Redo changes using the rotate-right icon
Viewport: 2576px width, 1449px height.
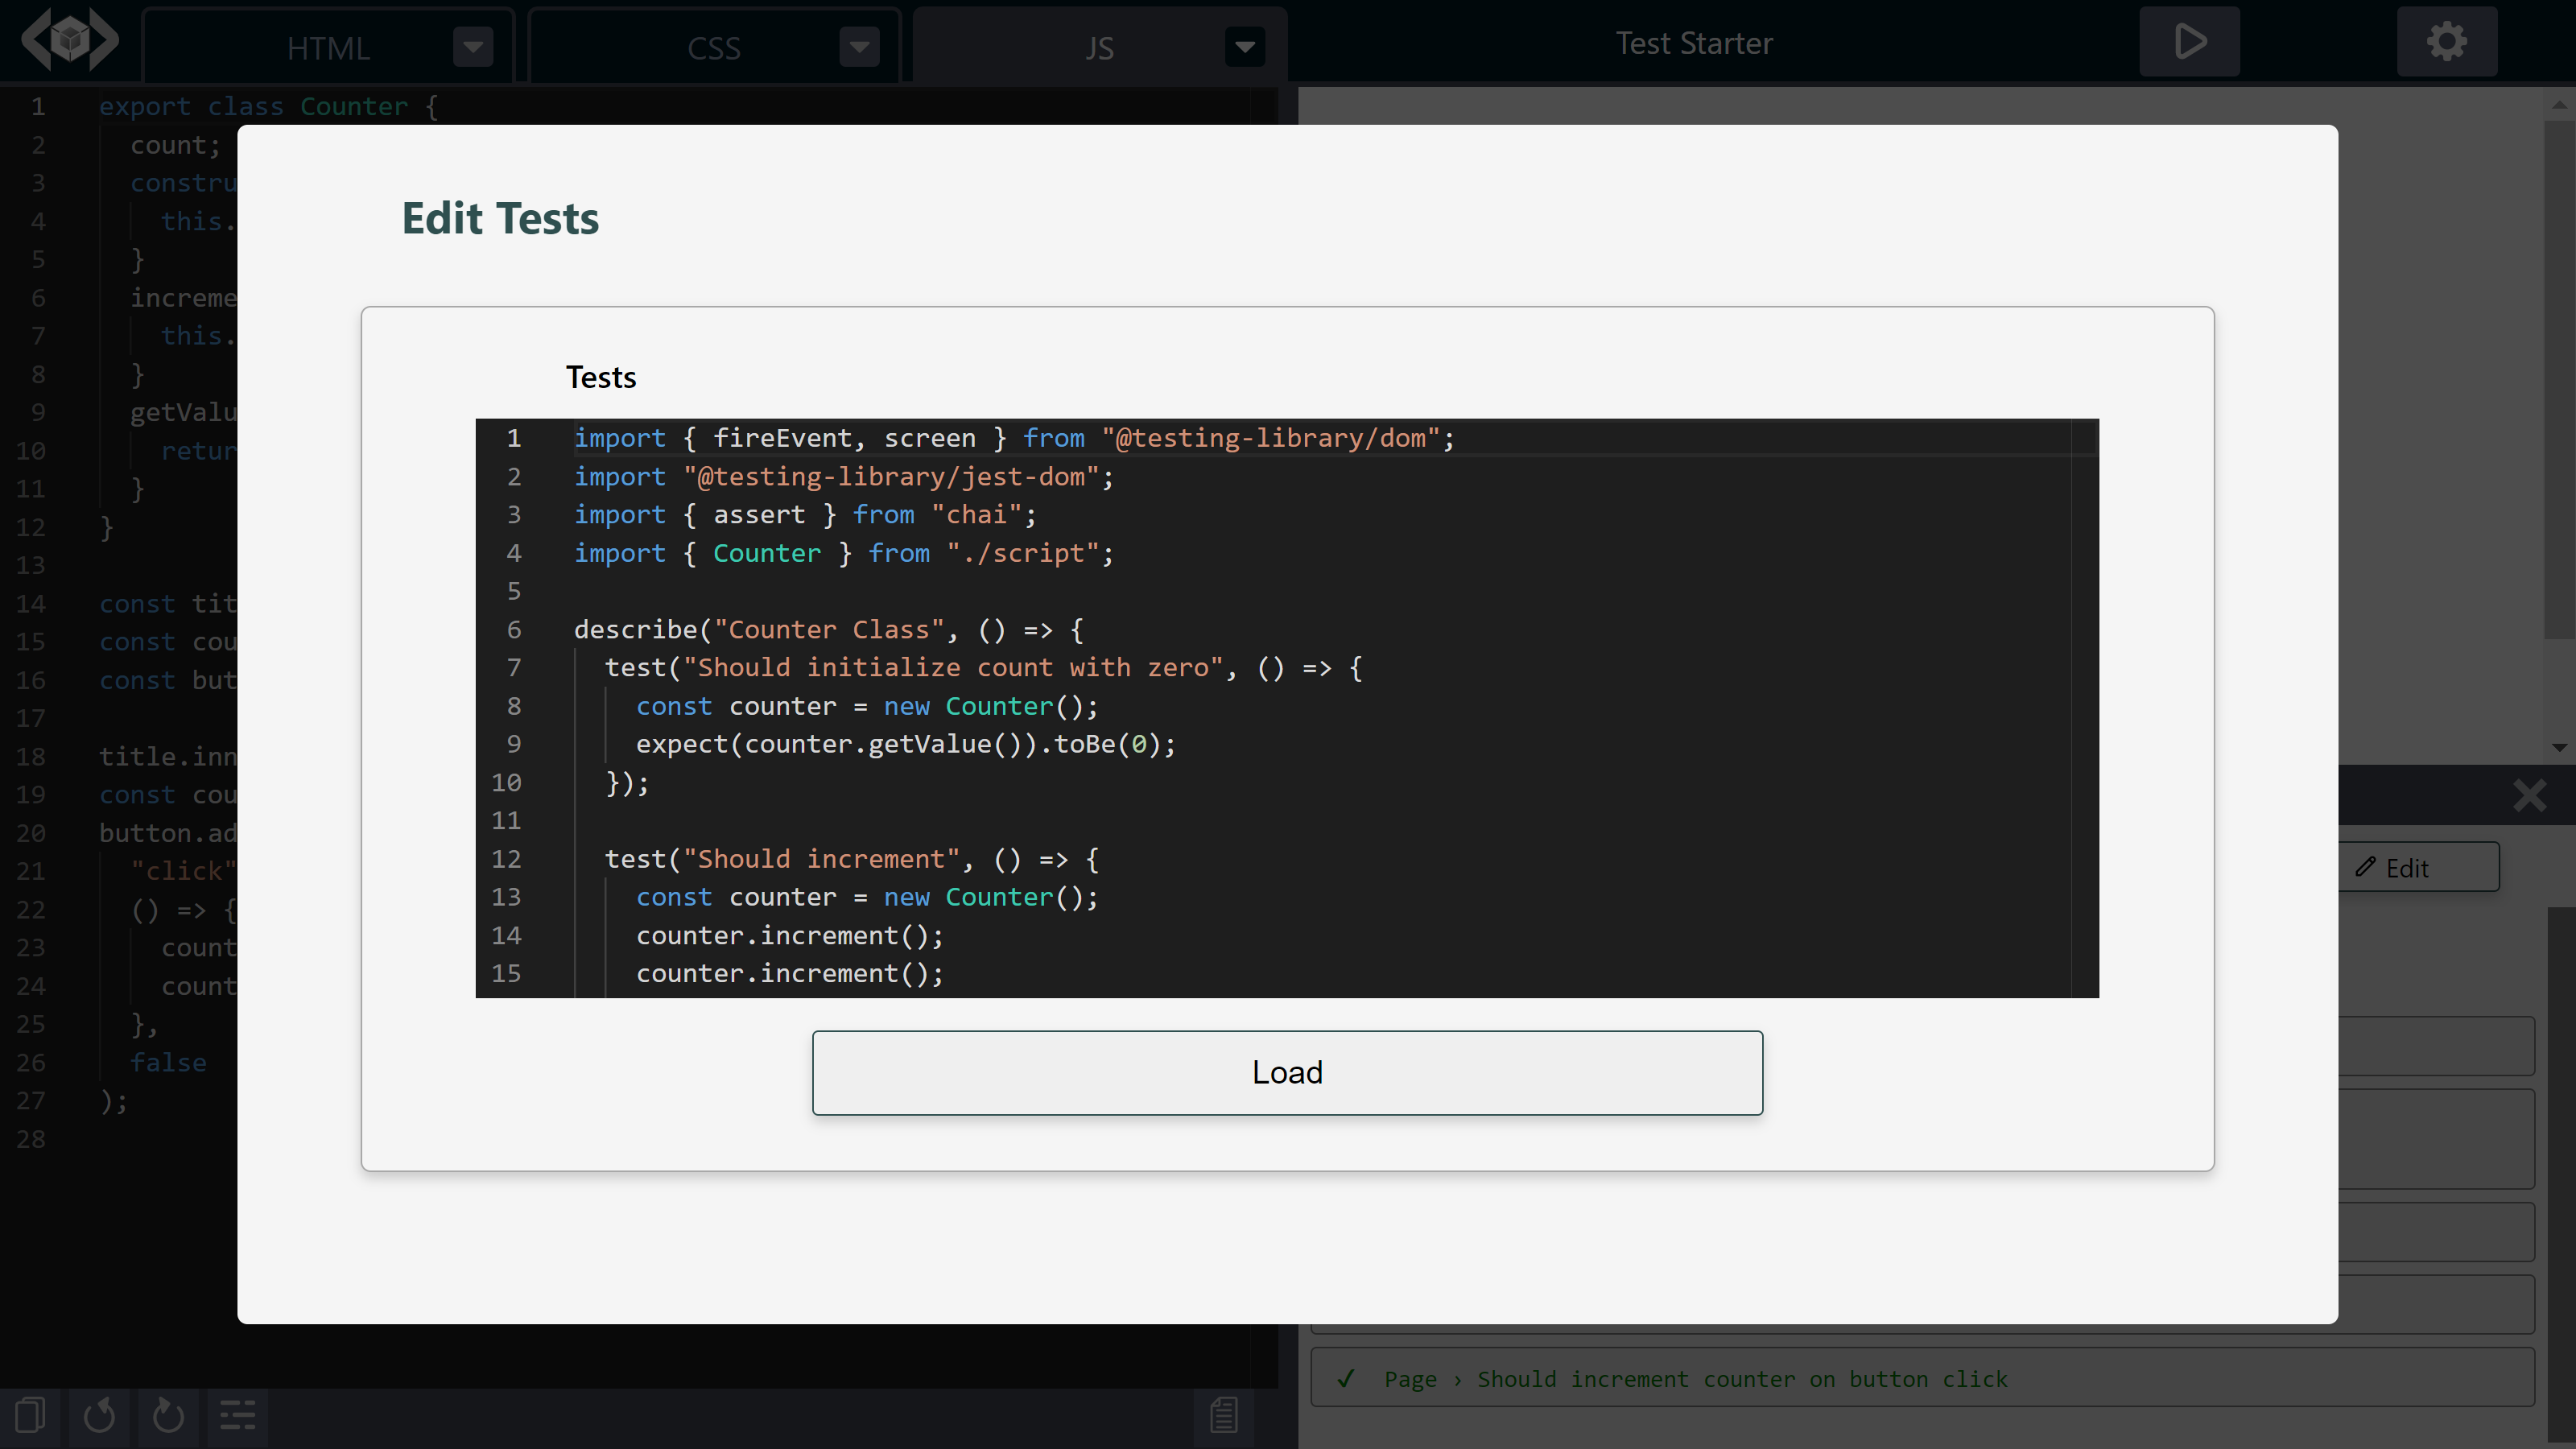(x=167, y=1415)
